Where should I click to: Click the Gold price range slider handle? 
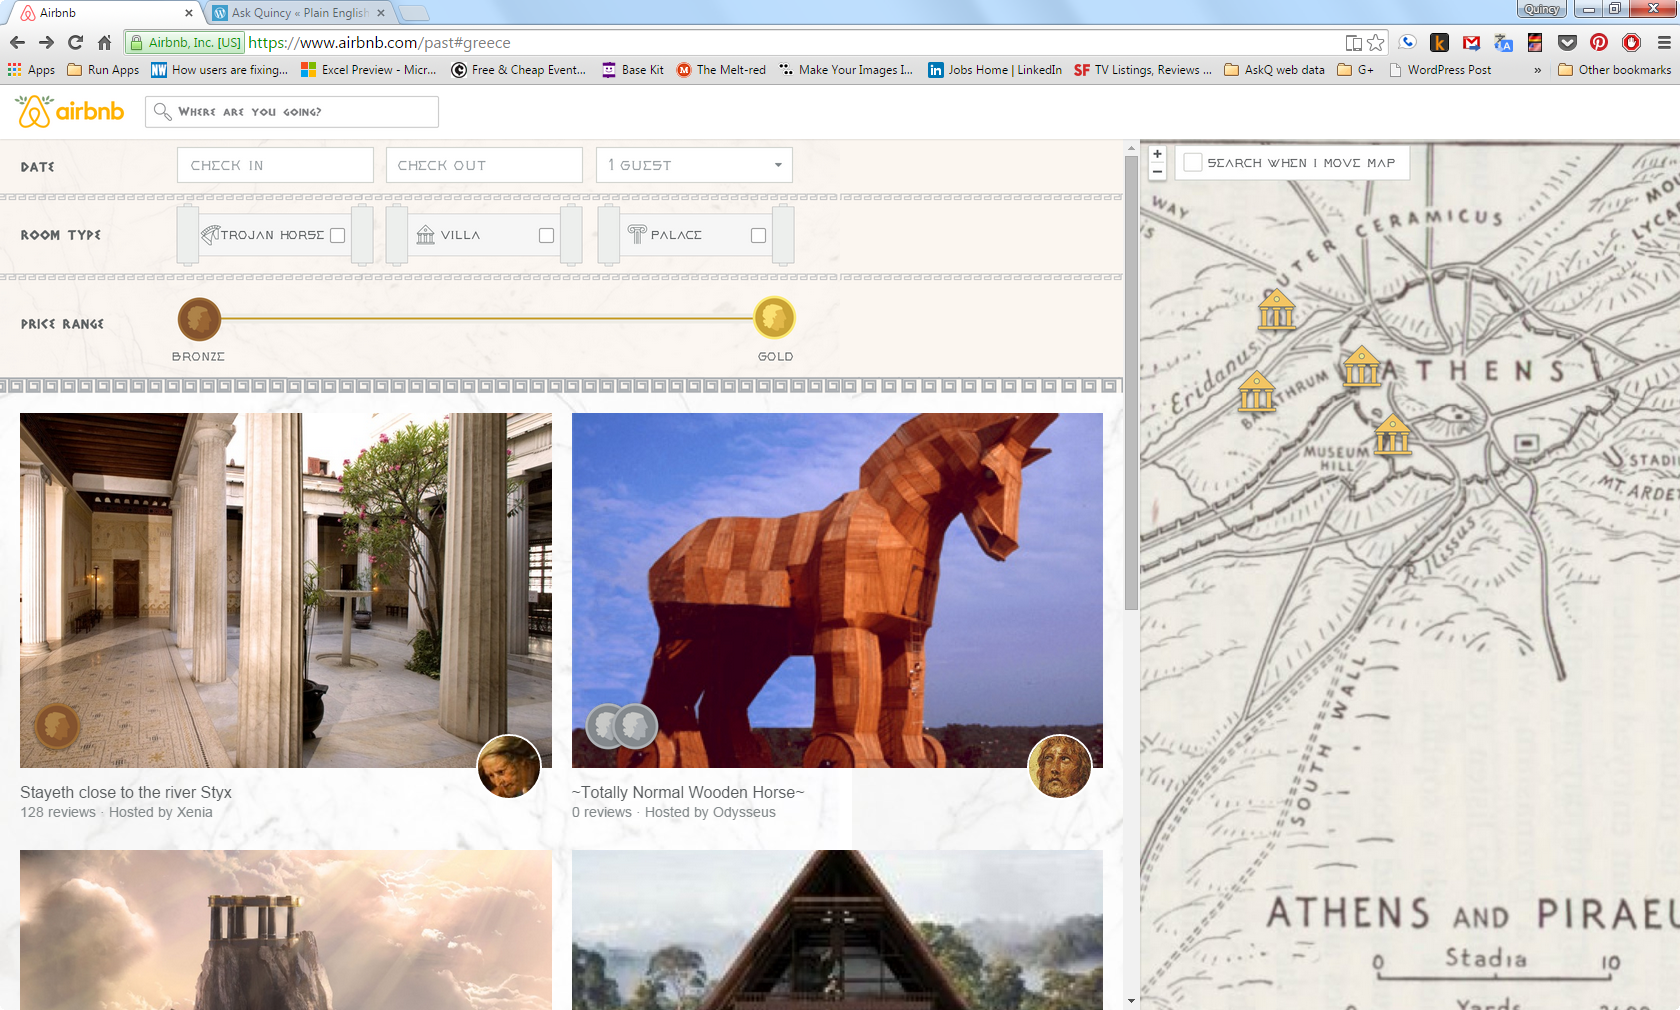pyautogui.click(x=774, y=318)
